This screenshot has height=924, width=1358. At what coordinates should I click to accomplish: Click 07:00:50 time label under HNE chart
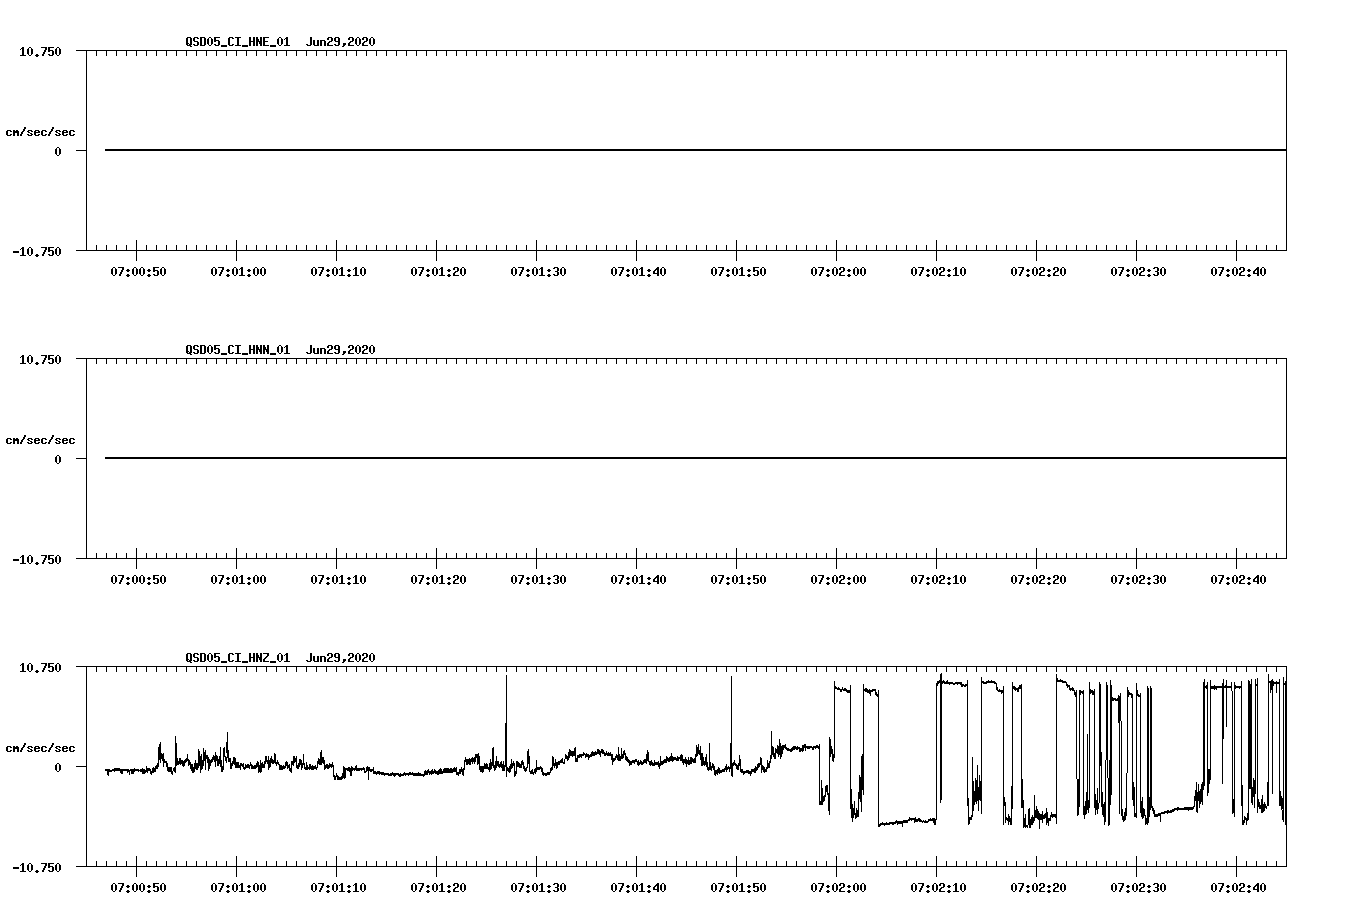138,272
